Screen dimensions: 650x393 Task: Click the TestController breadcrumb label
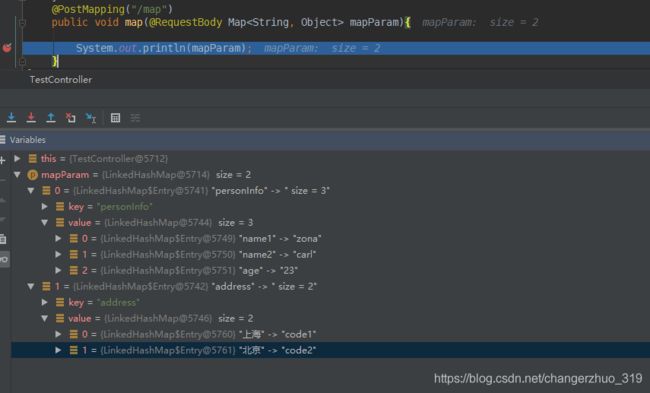(x=61, y=80)
